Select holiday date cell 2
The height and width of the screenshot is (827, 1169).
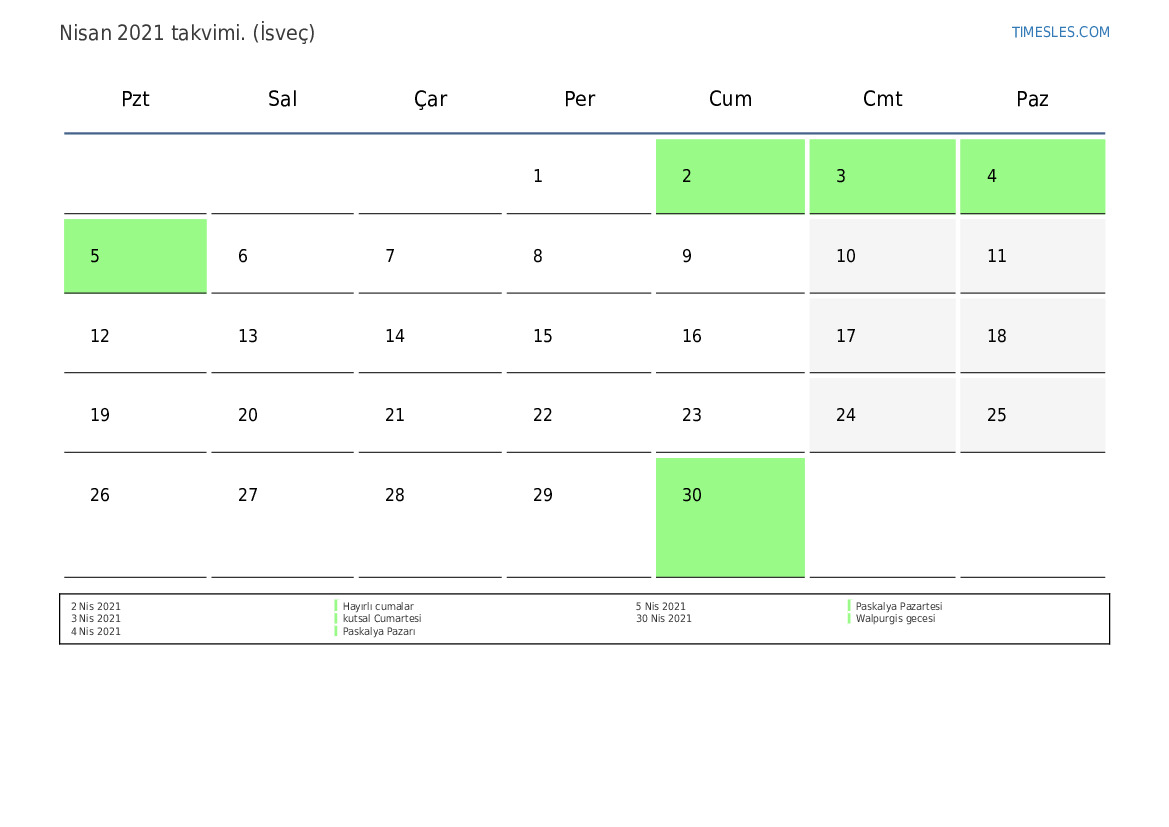pos(730,176)
